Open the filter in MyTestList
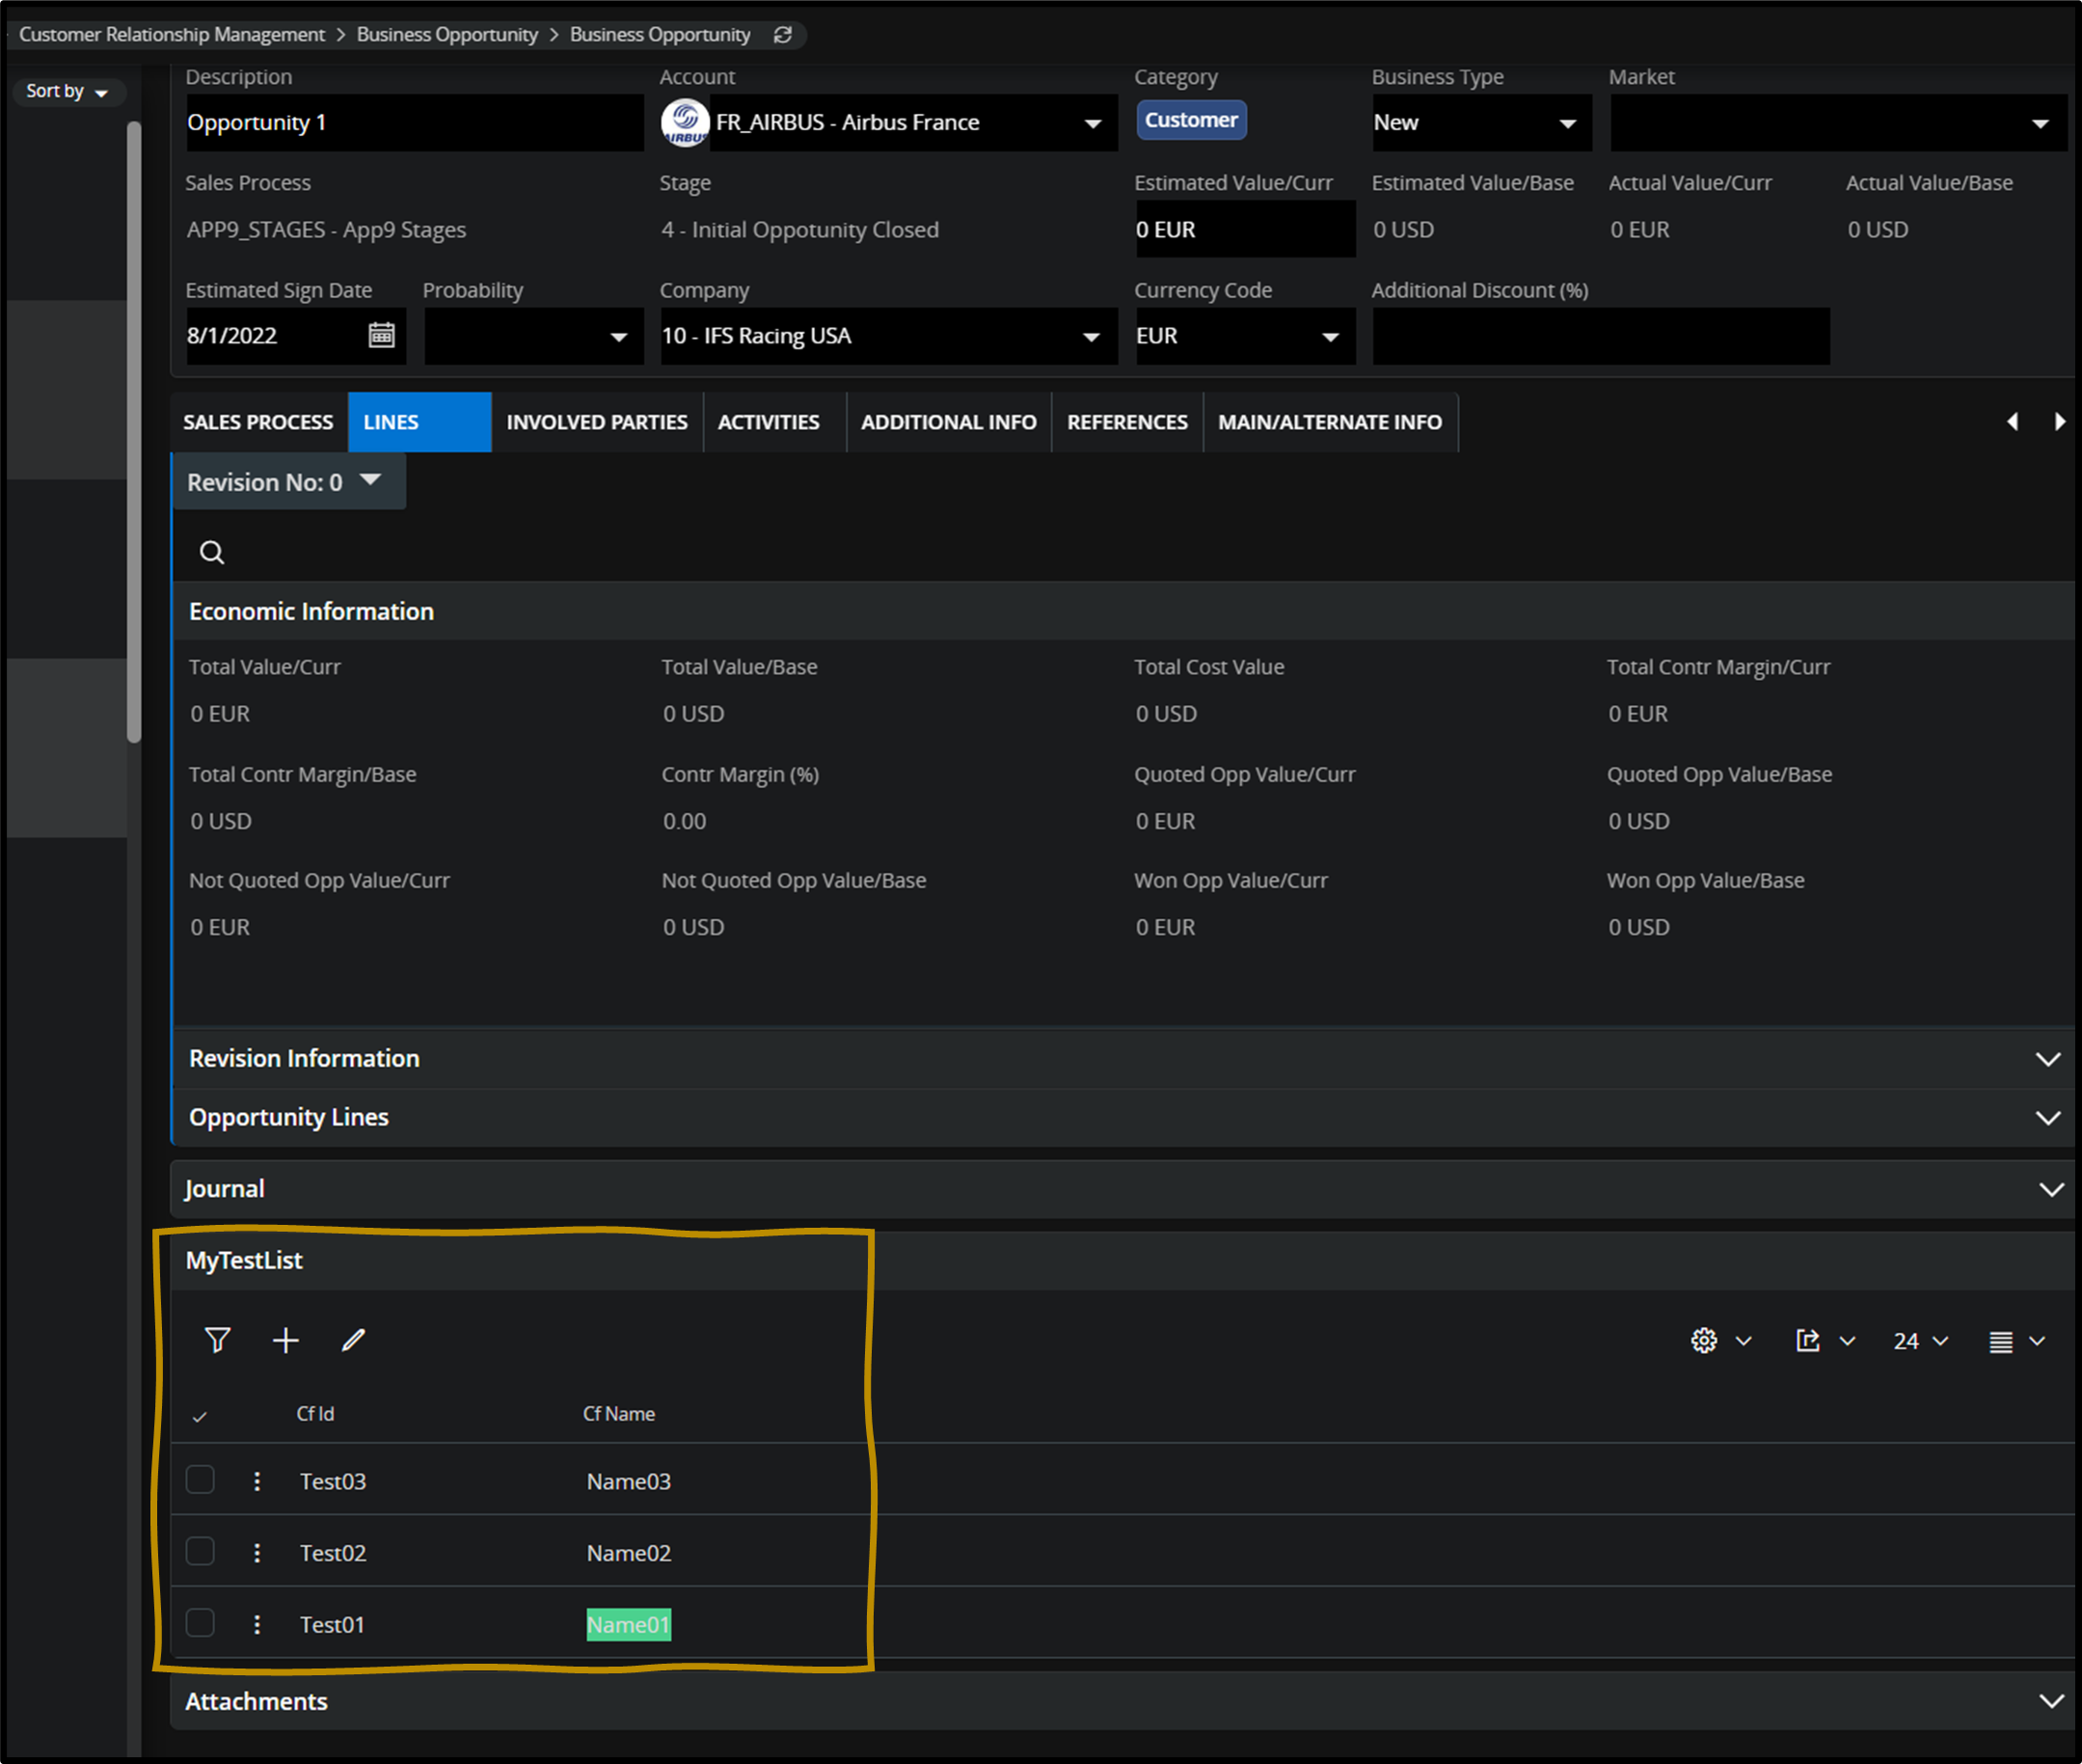The height and width of the screenshot is (1764, 2082). click(x=217, y=1340)
